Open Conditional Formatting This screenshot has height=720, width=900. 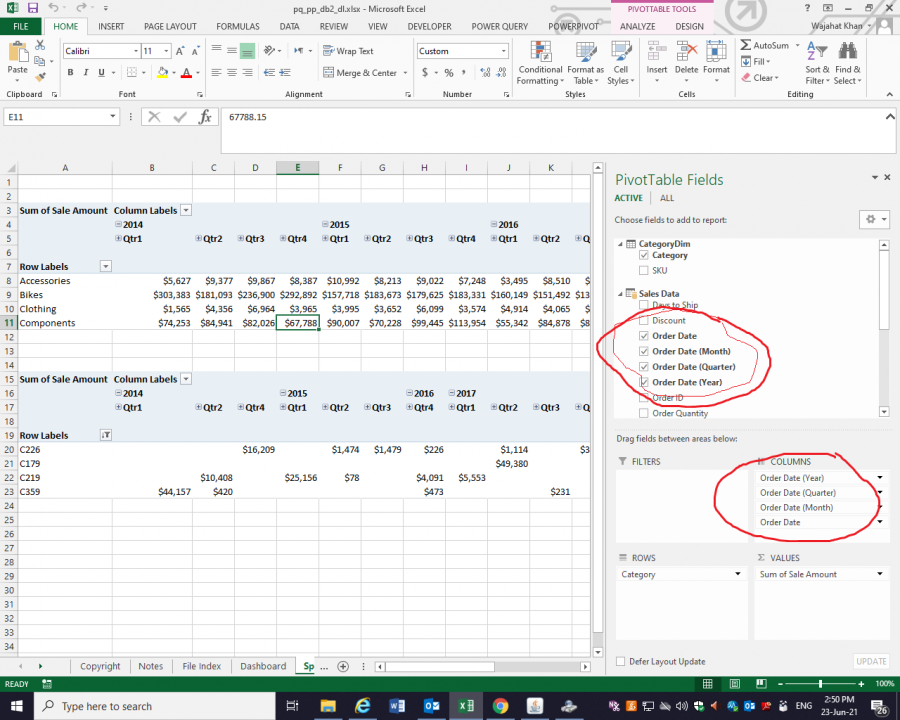540,63
